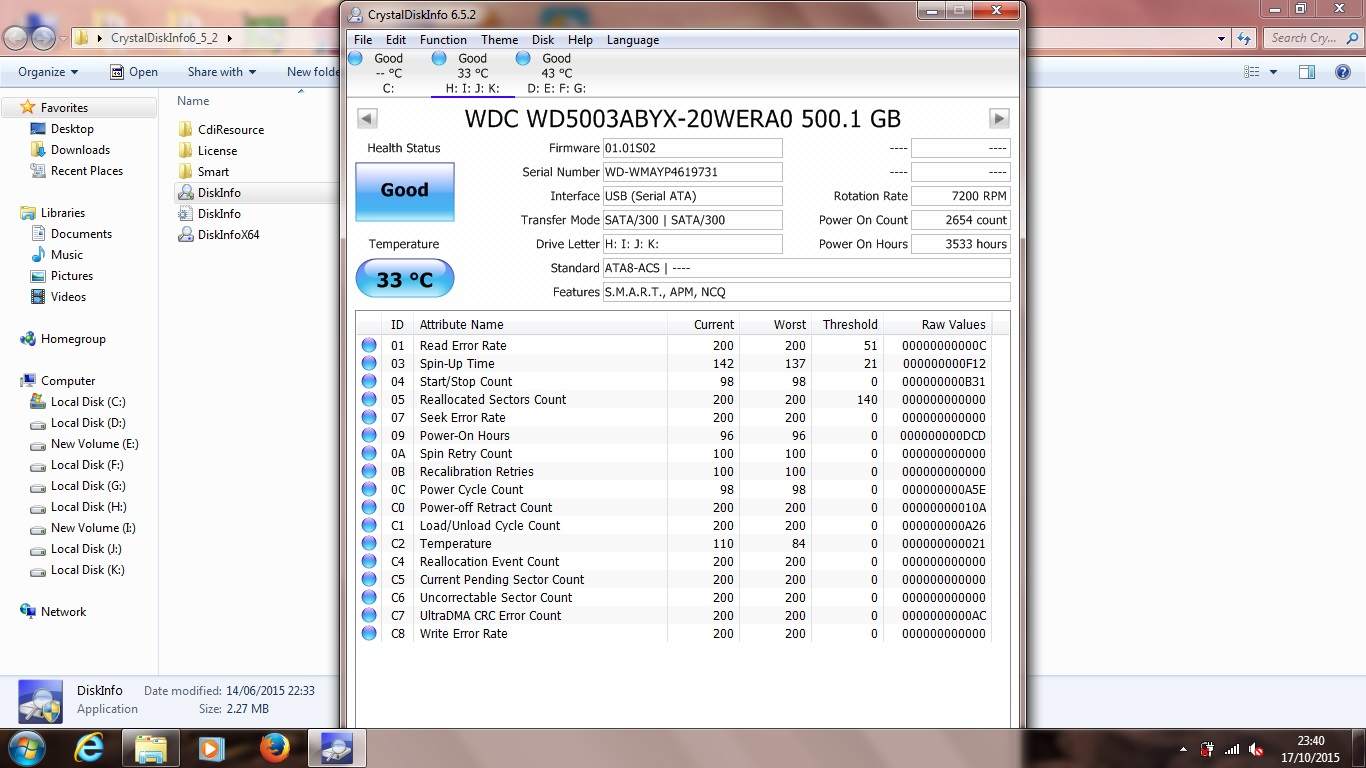Click the 33 °C temperature button
The width and height of the screenshot is (1366, 768).
pyautogui.click(x=404, y=279)
